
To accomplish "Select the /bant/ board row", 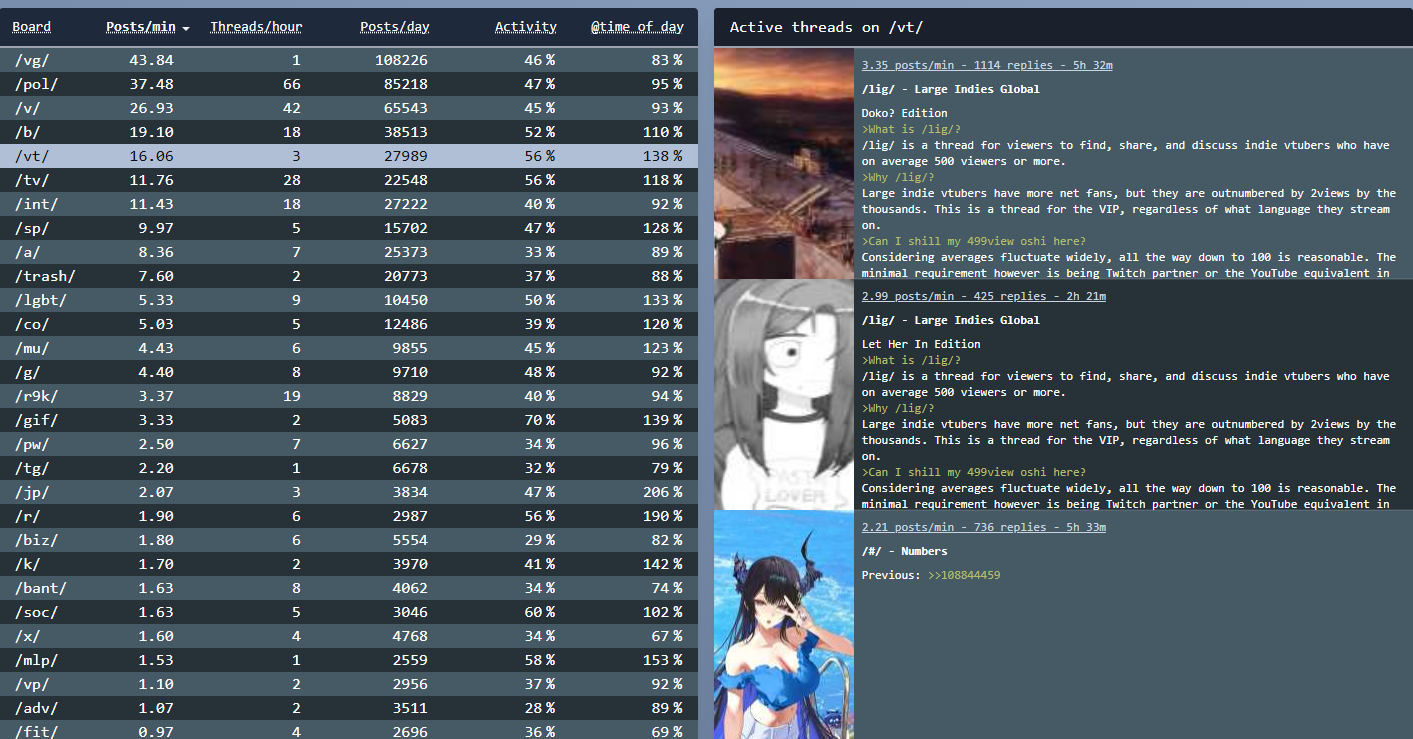I will (349, 588).
